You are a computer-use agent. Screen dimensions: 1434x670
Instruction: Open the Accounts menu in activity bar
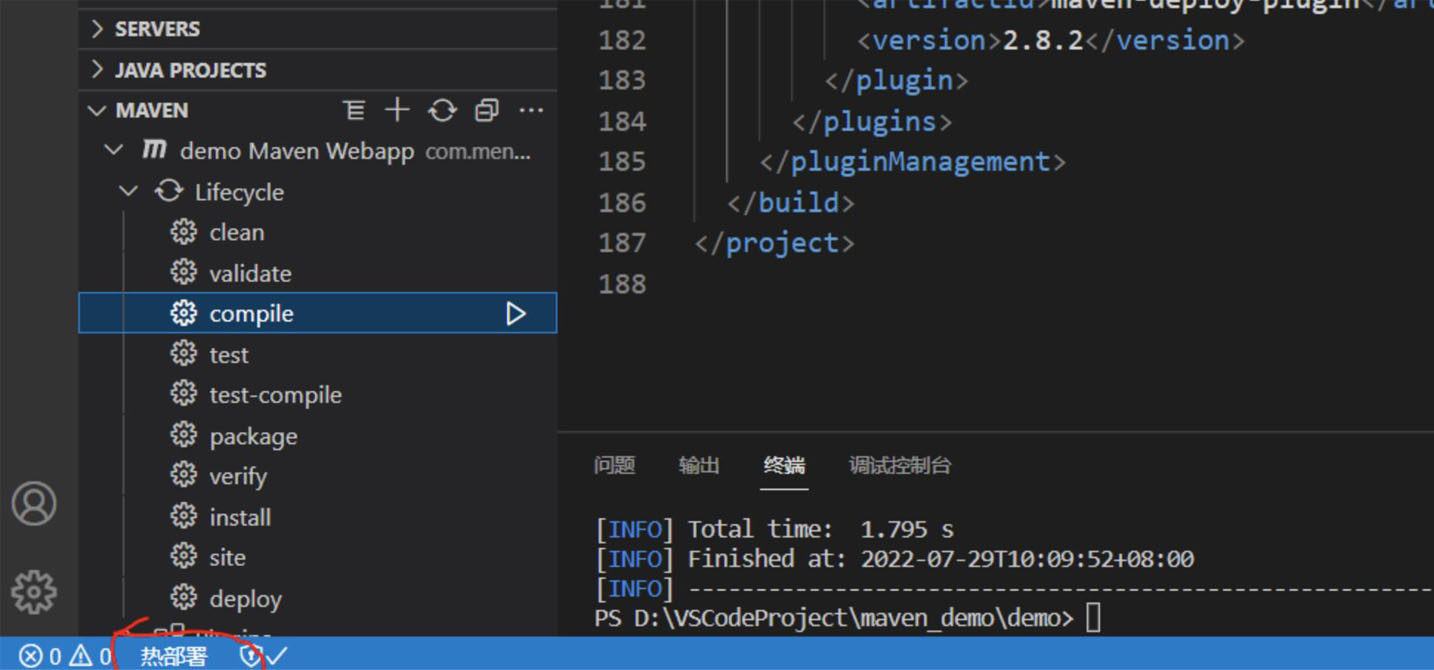(34, 503)
